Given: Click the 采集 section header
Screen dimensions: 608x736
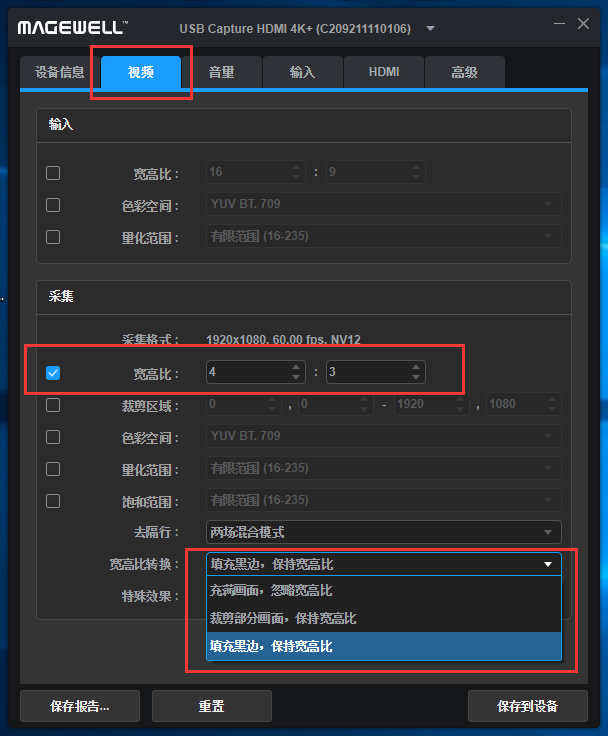Looking at the screenshot, I should tap(61, 296).
